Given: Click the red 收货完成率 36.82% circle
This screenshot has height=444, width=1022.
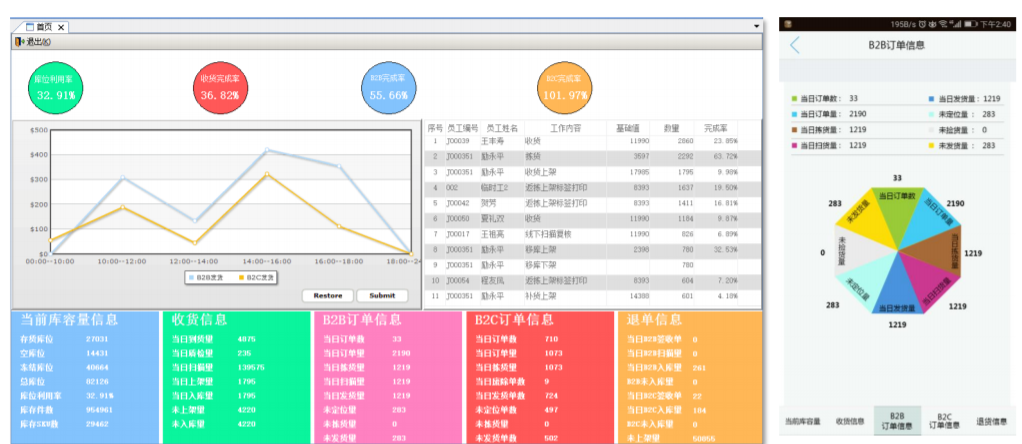Looking at the screenshot, I should coord(220,88).
